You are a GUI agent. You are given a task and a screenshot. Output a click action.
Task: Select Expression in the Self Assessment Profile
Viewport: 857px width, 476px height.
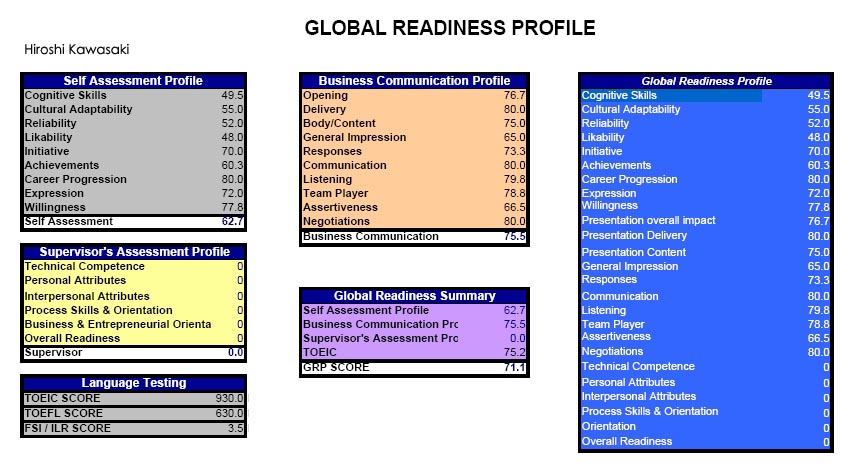click(54, 193)
